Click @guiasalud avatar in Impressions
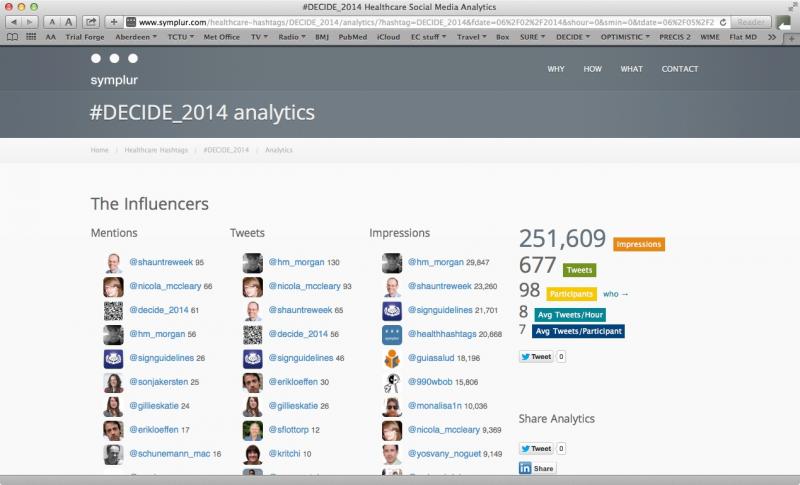The image size is (800, 485). (x=392, y=359)
